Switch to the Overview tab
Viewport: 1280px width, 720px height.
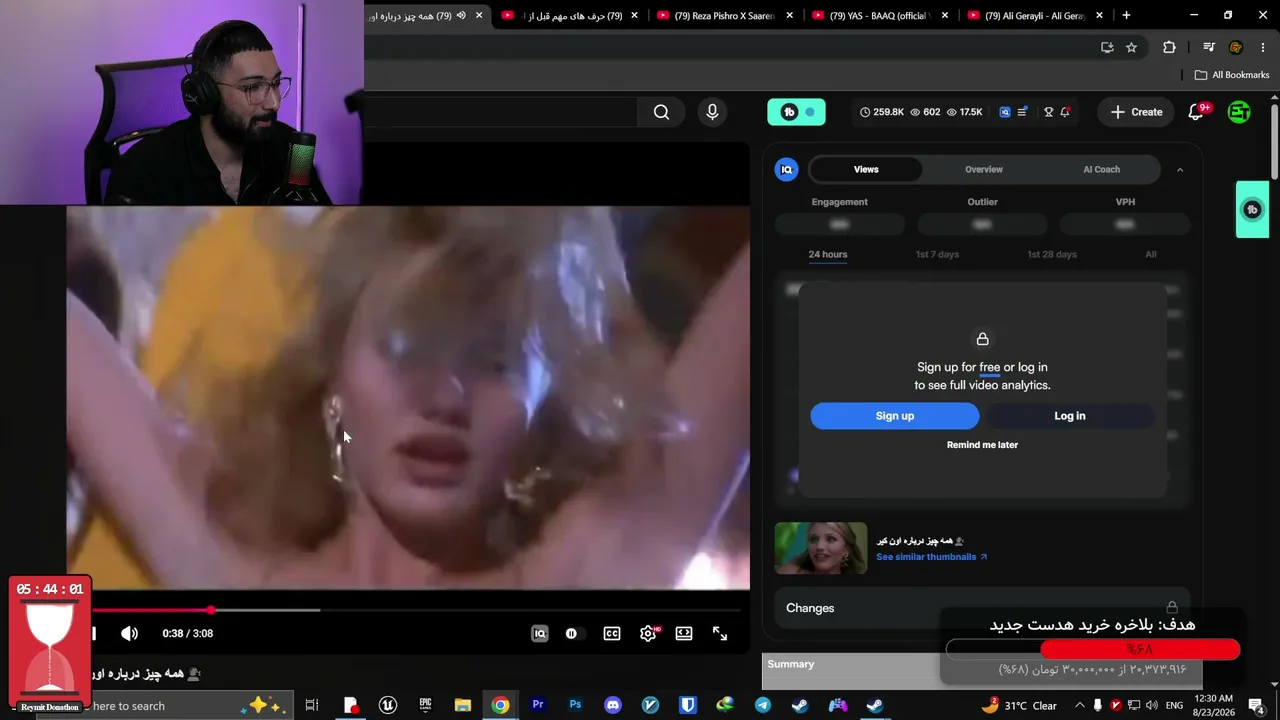[x=984, y=169]
